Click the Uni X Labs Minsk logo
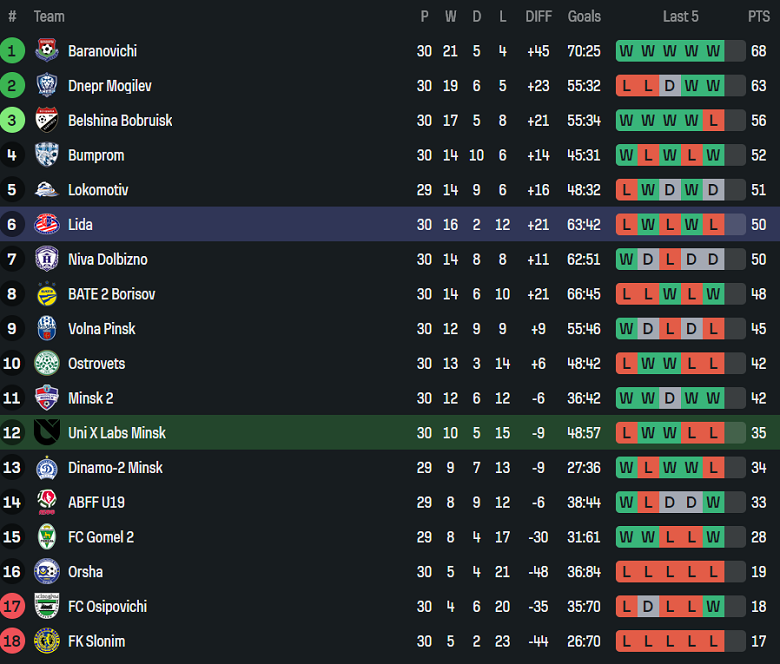 click(47, 433)
